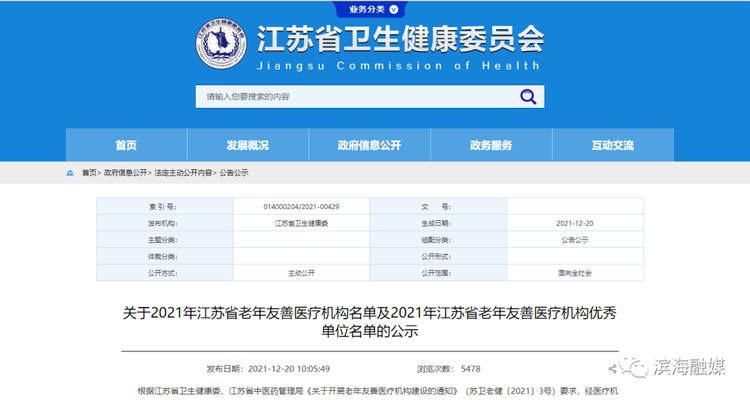Click the 法定主动公开内容 breadcrumb link

[x=183, y=173]
